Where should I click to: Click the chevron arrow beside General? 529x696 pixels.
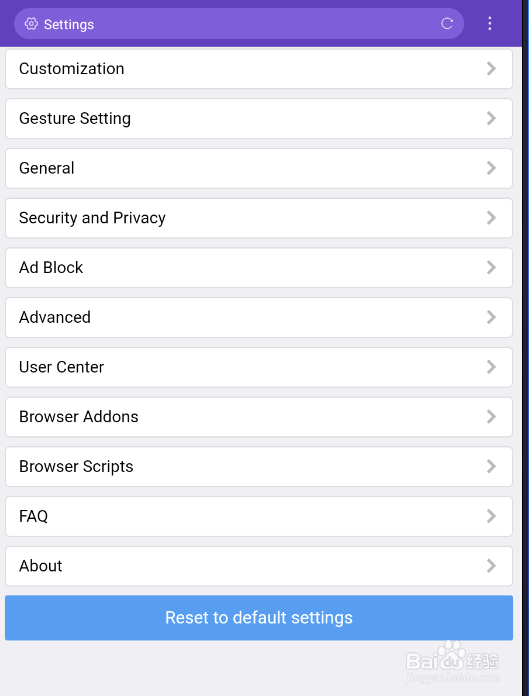(x=491, y=168)
